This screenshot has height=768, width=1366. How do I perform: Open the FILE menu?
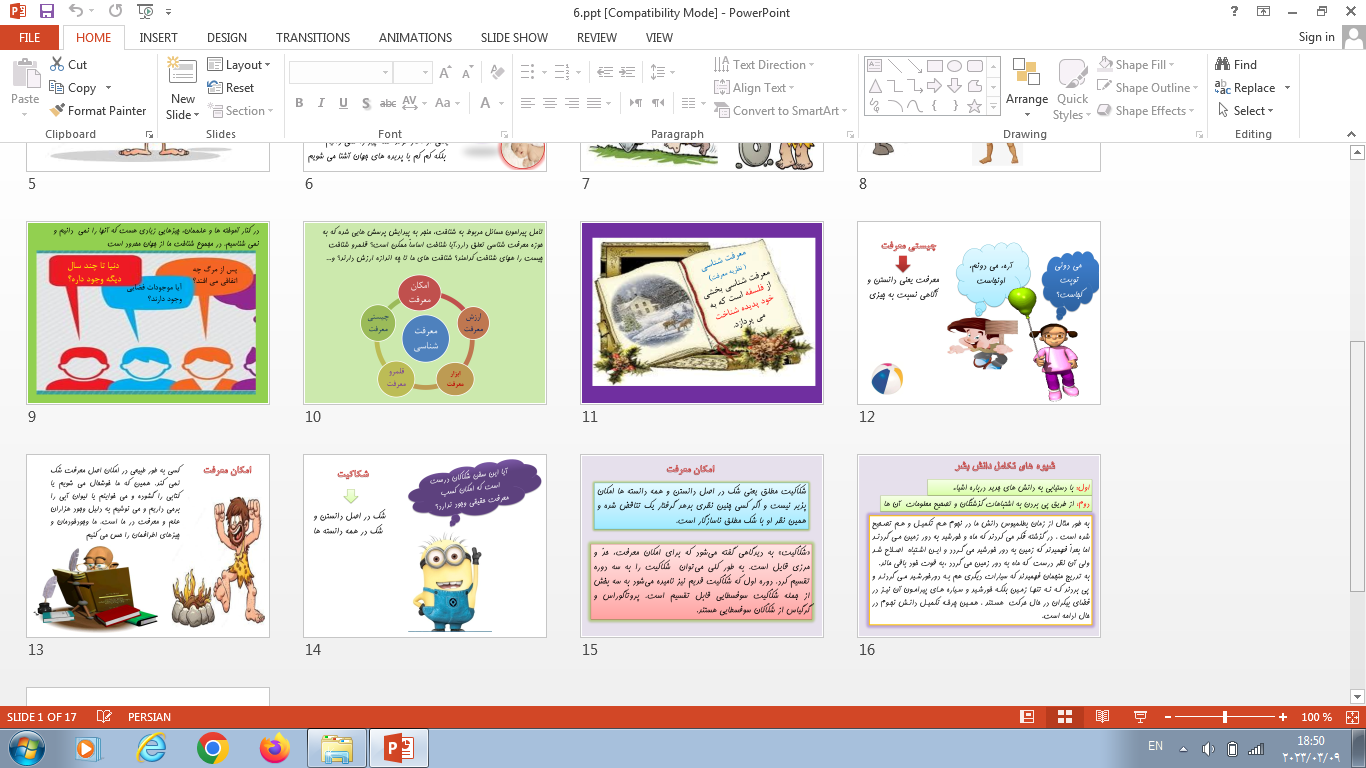coord(29,37)
